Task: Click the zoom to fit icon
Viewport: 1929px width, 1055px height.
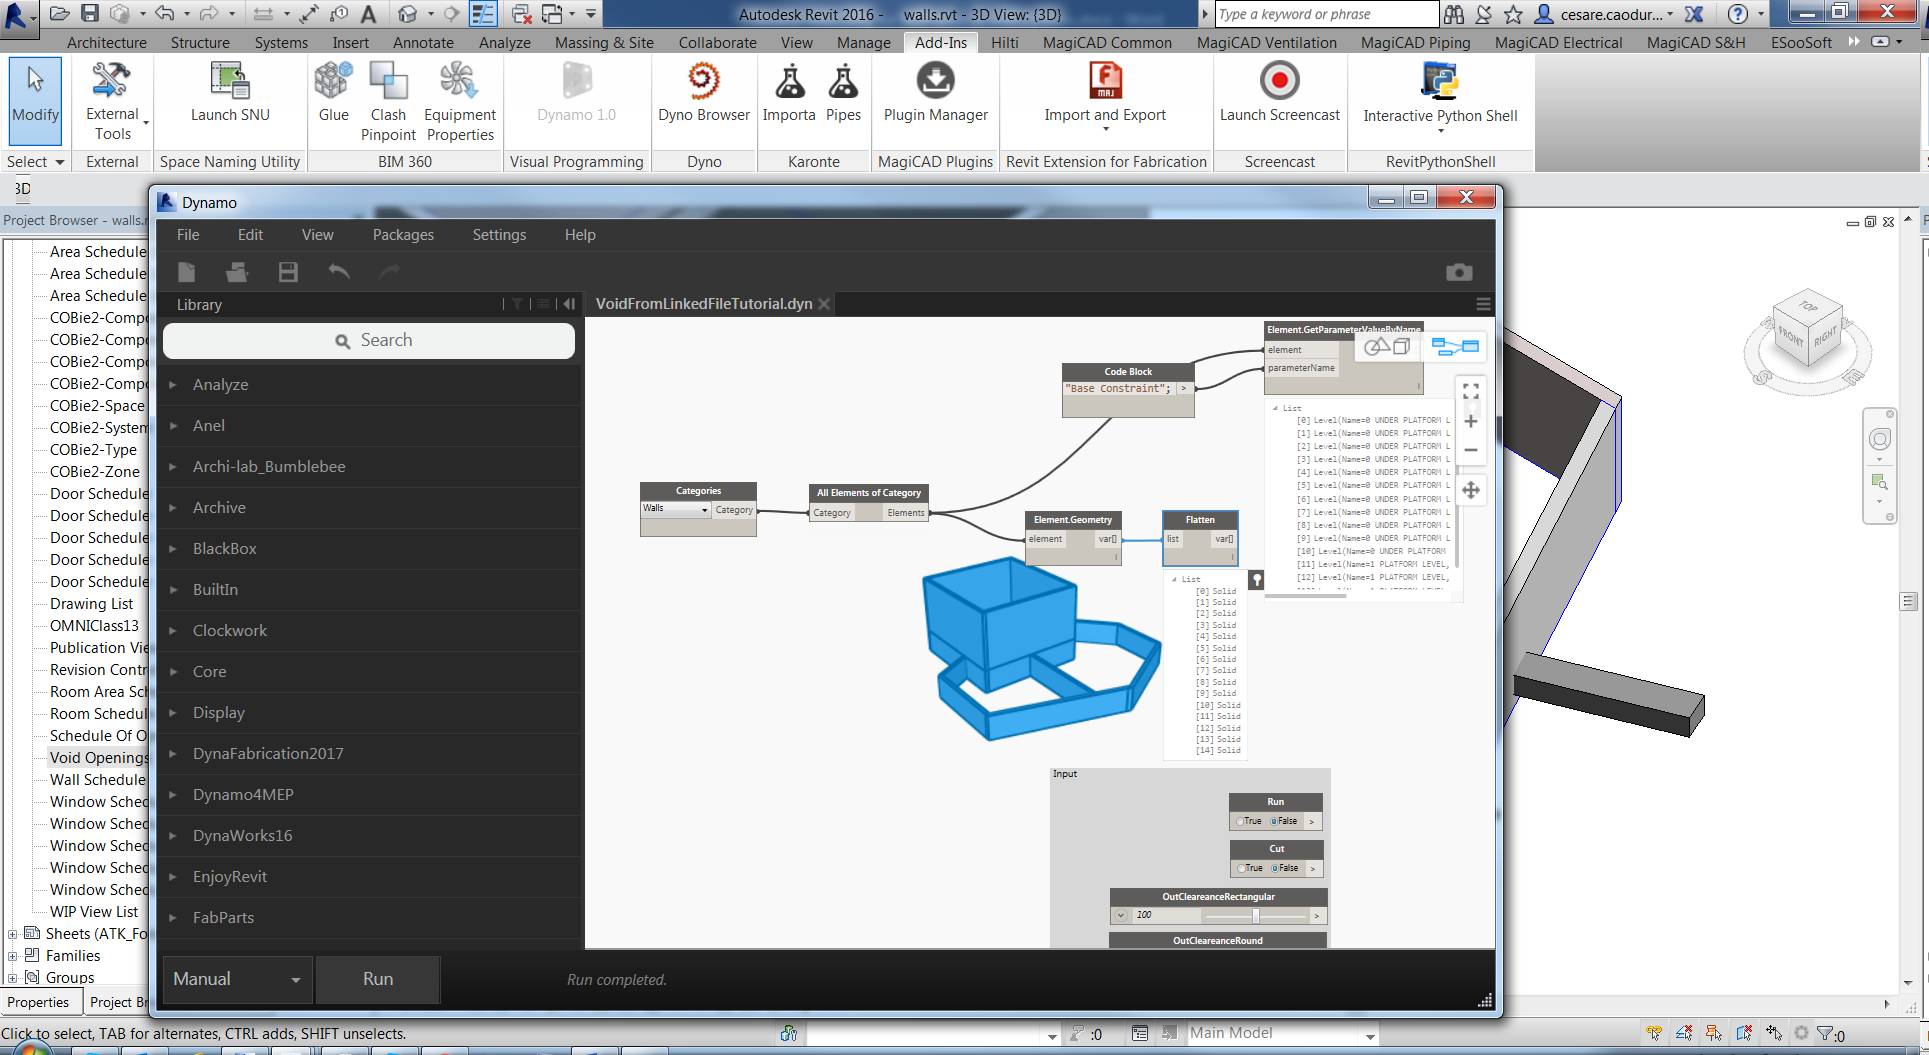Action: click(1471, 391)
